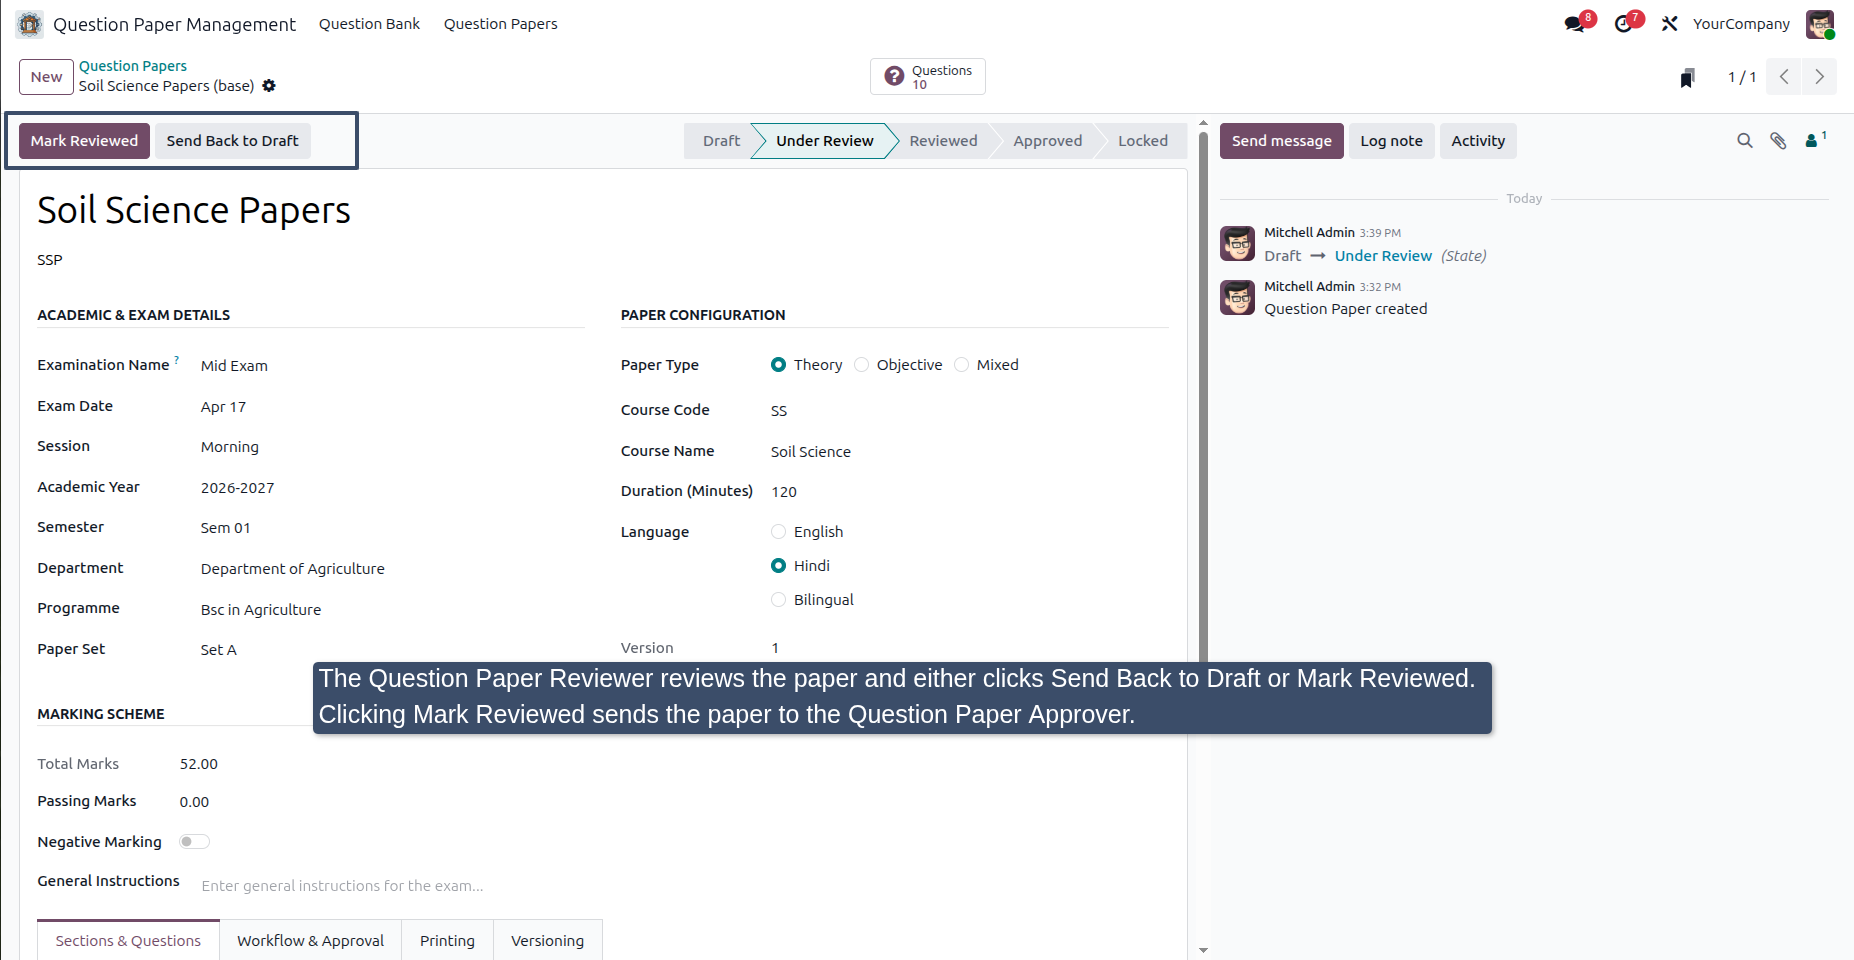
Task: Click Mitchell Admin avatar on state change message
Action: tap(1237, 243)
